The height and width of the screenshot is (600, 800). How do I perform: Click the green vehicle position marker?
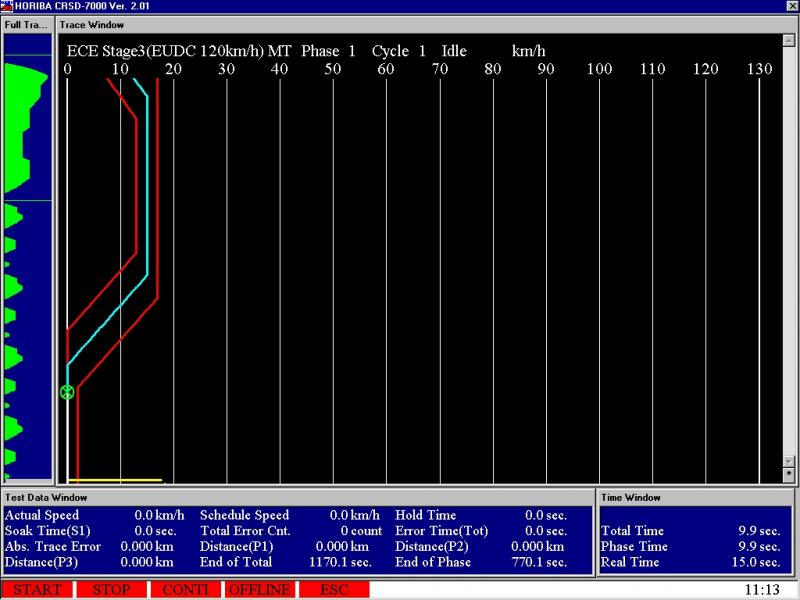coord(67,392)
